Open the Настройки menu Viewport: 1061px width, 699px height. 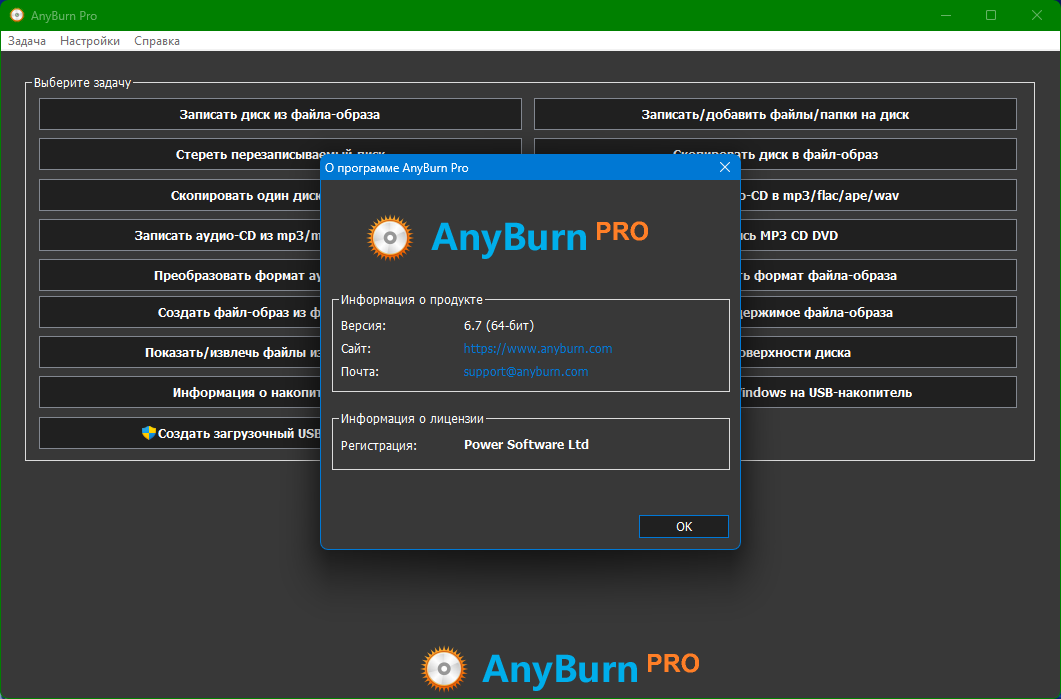point(90,41)
